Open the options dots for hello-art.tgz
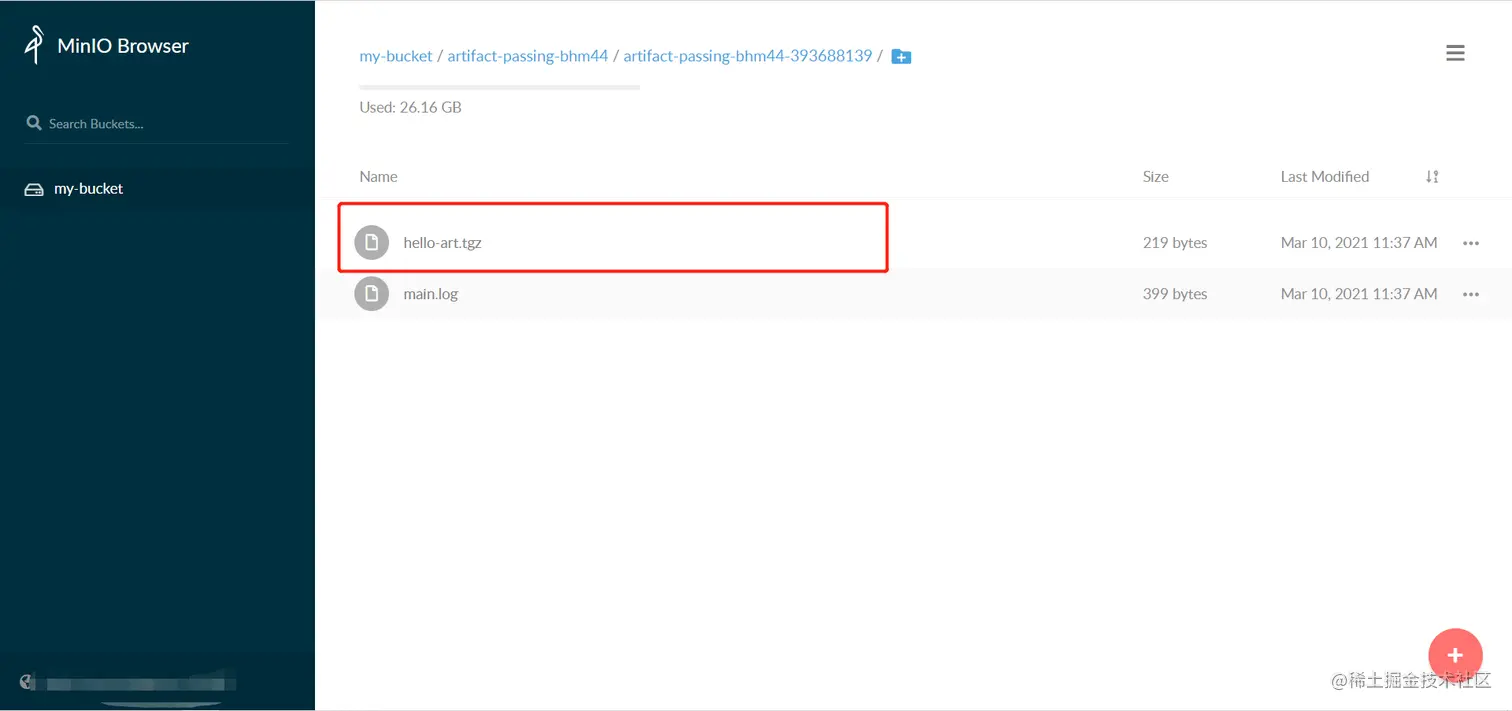 coord(1470,243)
